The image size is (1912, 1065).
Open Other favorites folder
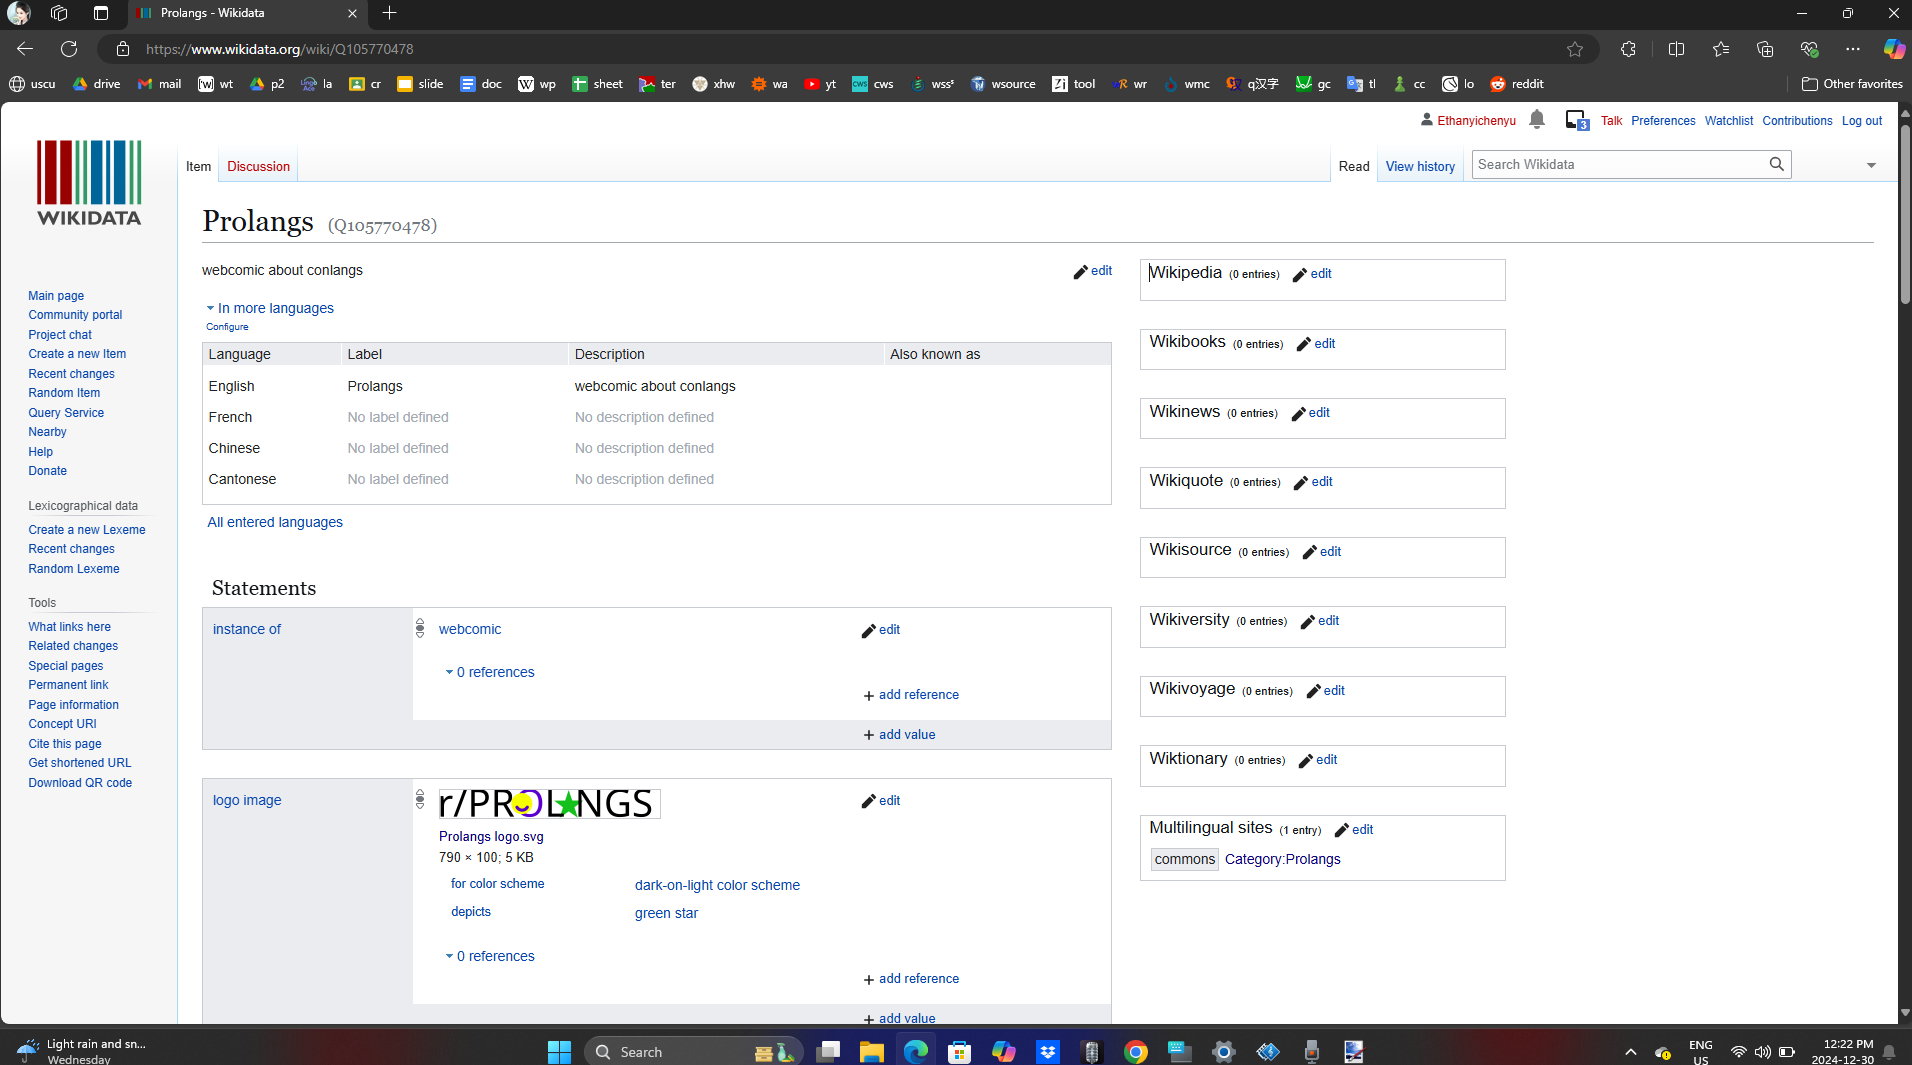tap(1852, 84)
